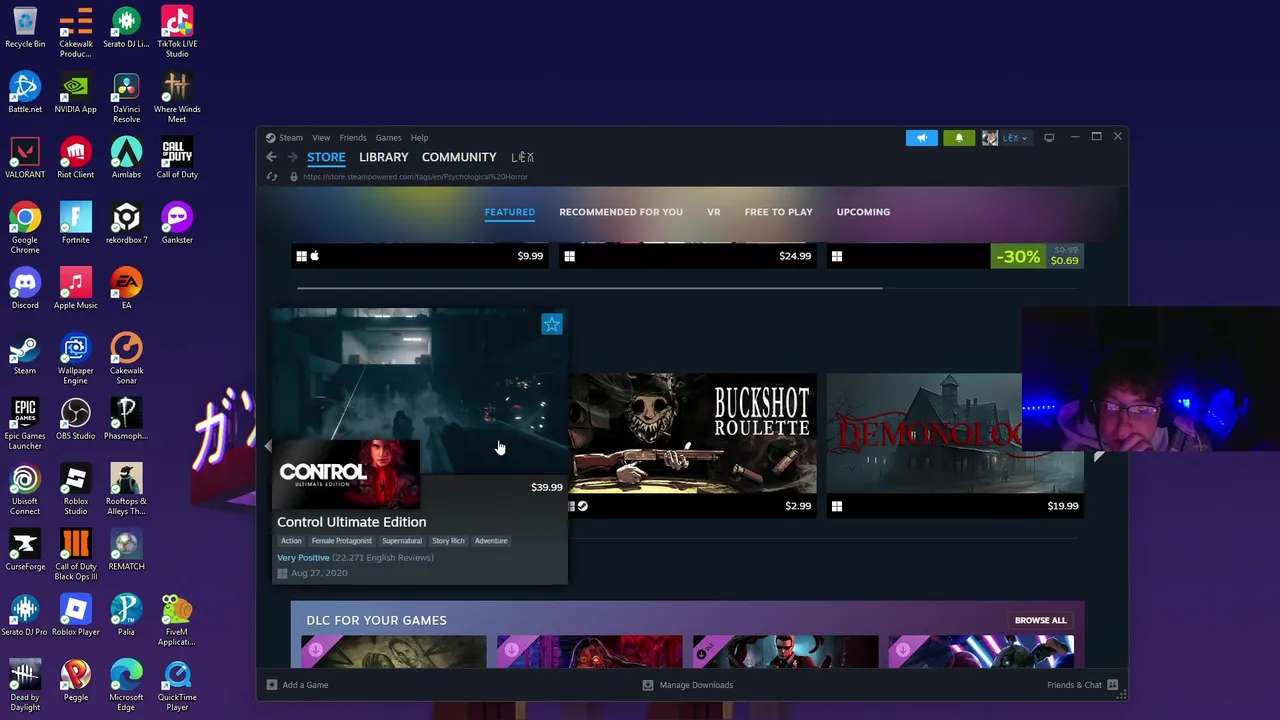1280x720 pixels.
Task: Go to the STORE section
Action: [326, 157]
